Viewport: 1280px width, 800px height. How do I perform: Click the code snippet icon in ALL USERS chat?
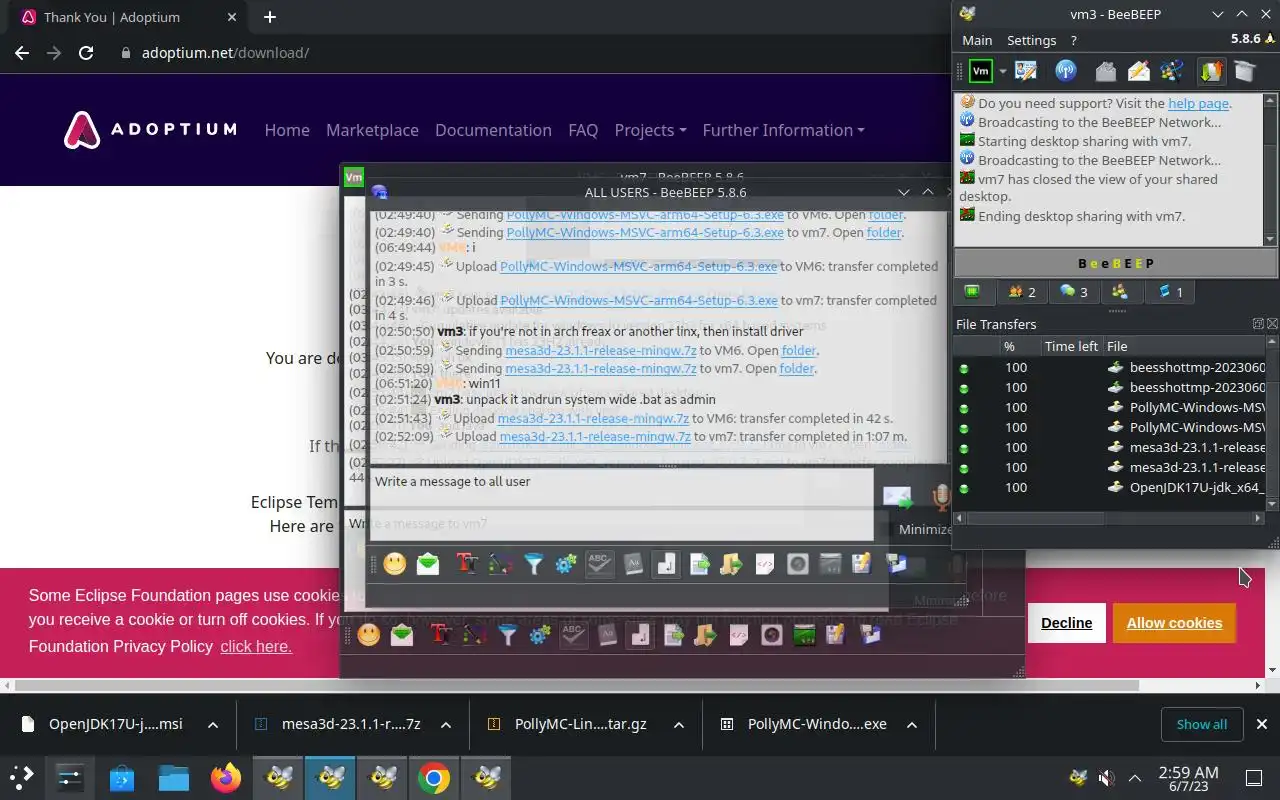click(x=764, y=564)
